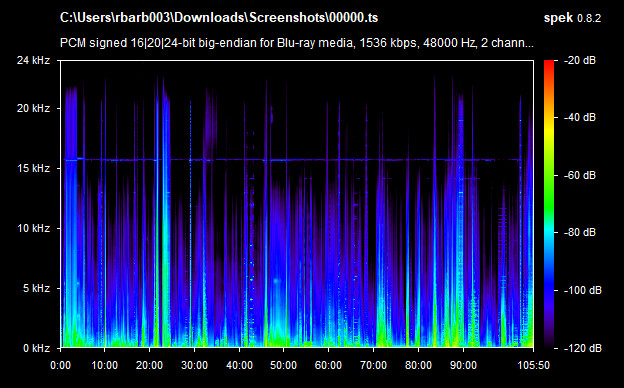This screenshot has width=624, height=388.
Task: Click the 20 kHz frequency axis label
Action: [33, 108]
